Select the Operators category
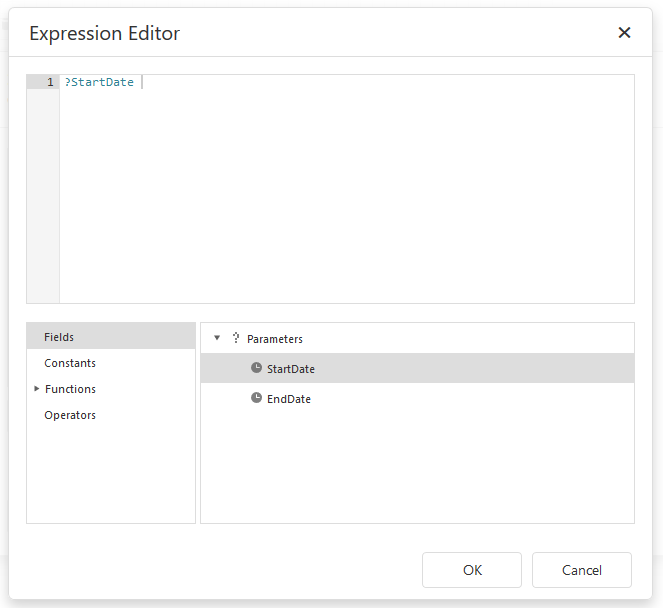The image size is (663, 608). [111, 415]
